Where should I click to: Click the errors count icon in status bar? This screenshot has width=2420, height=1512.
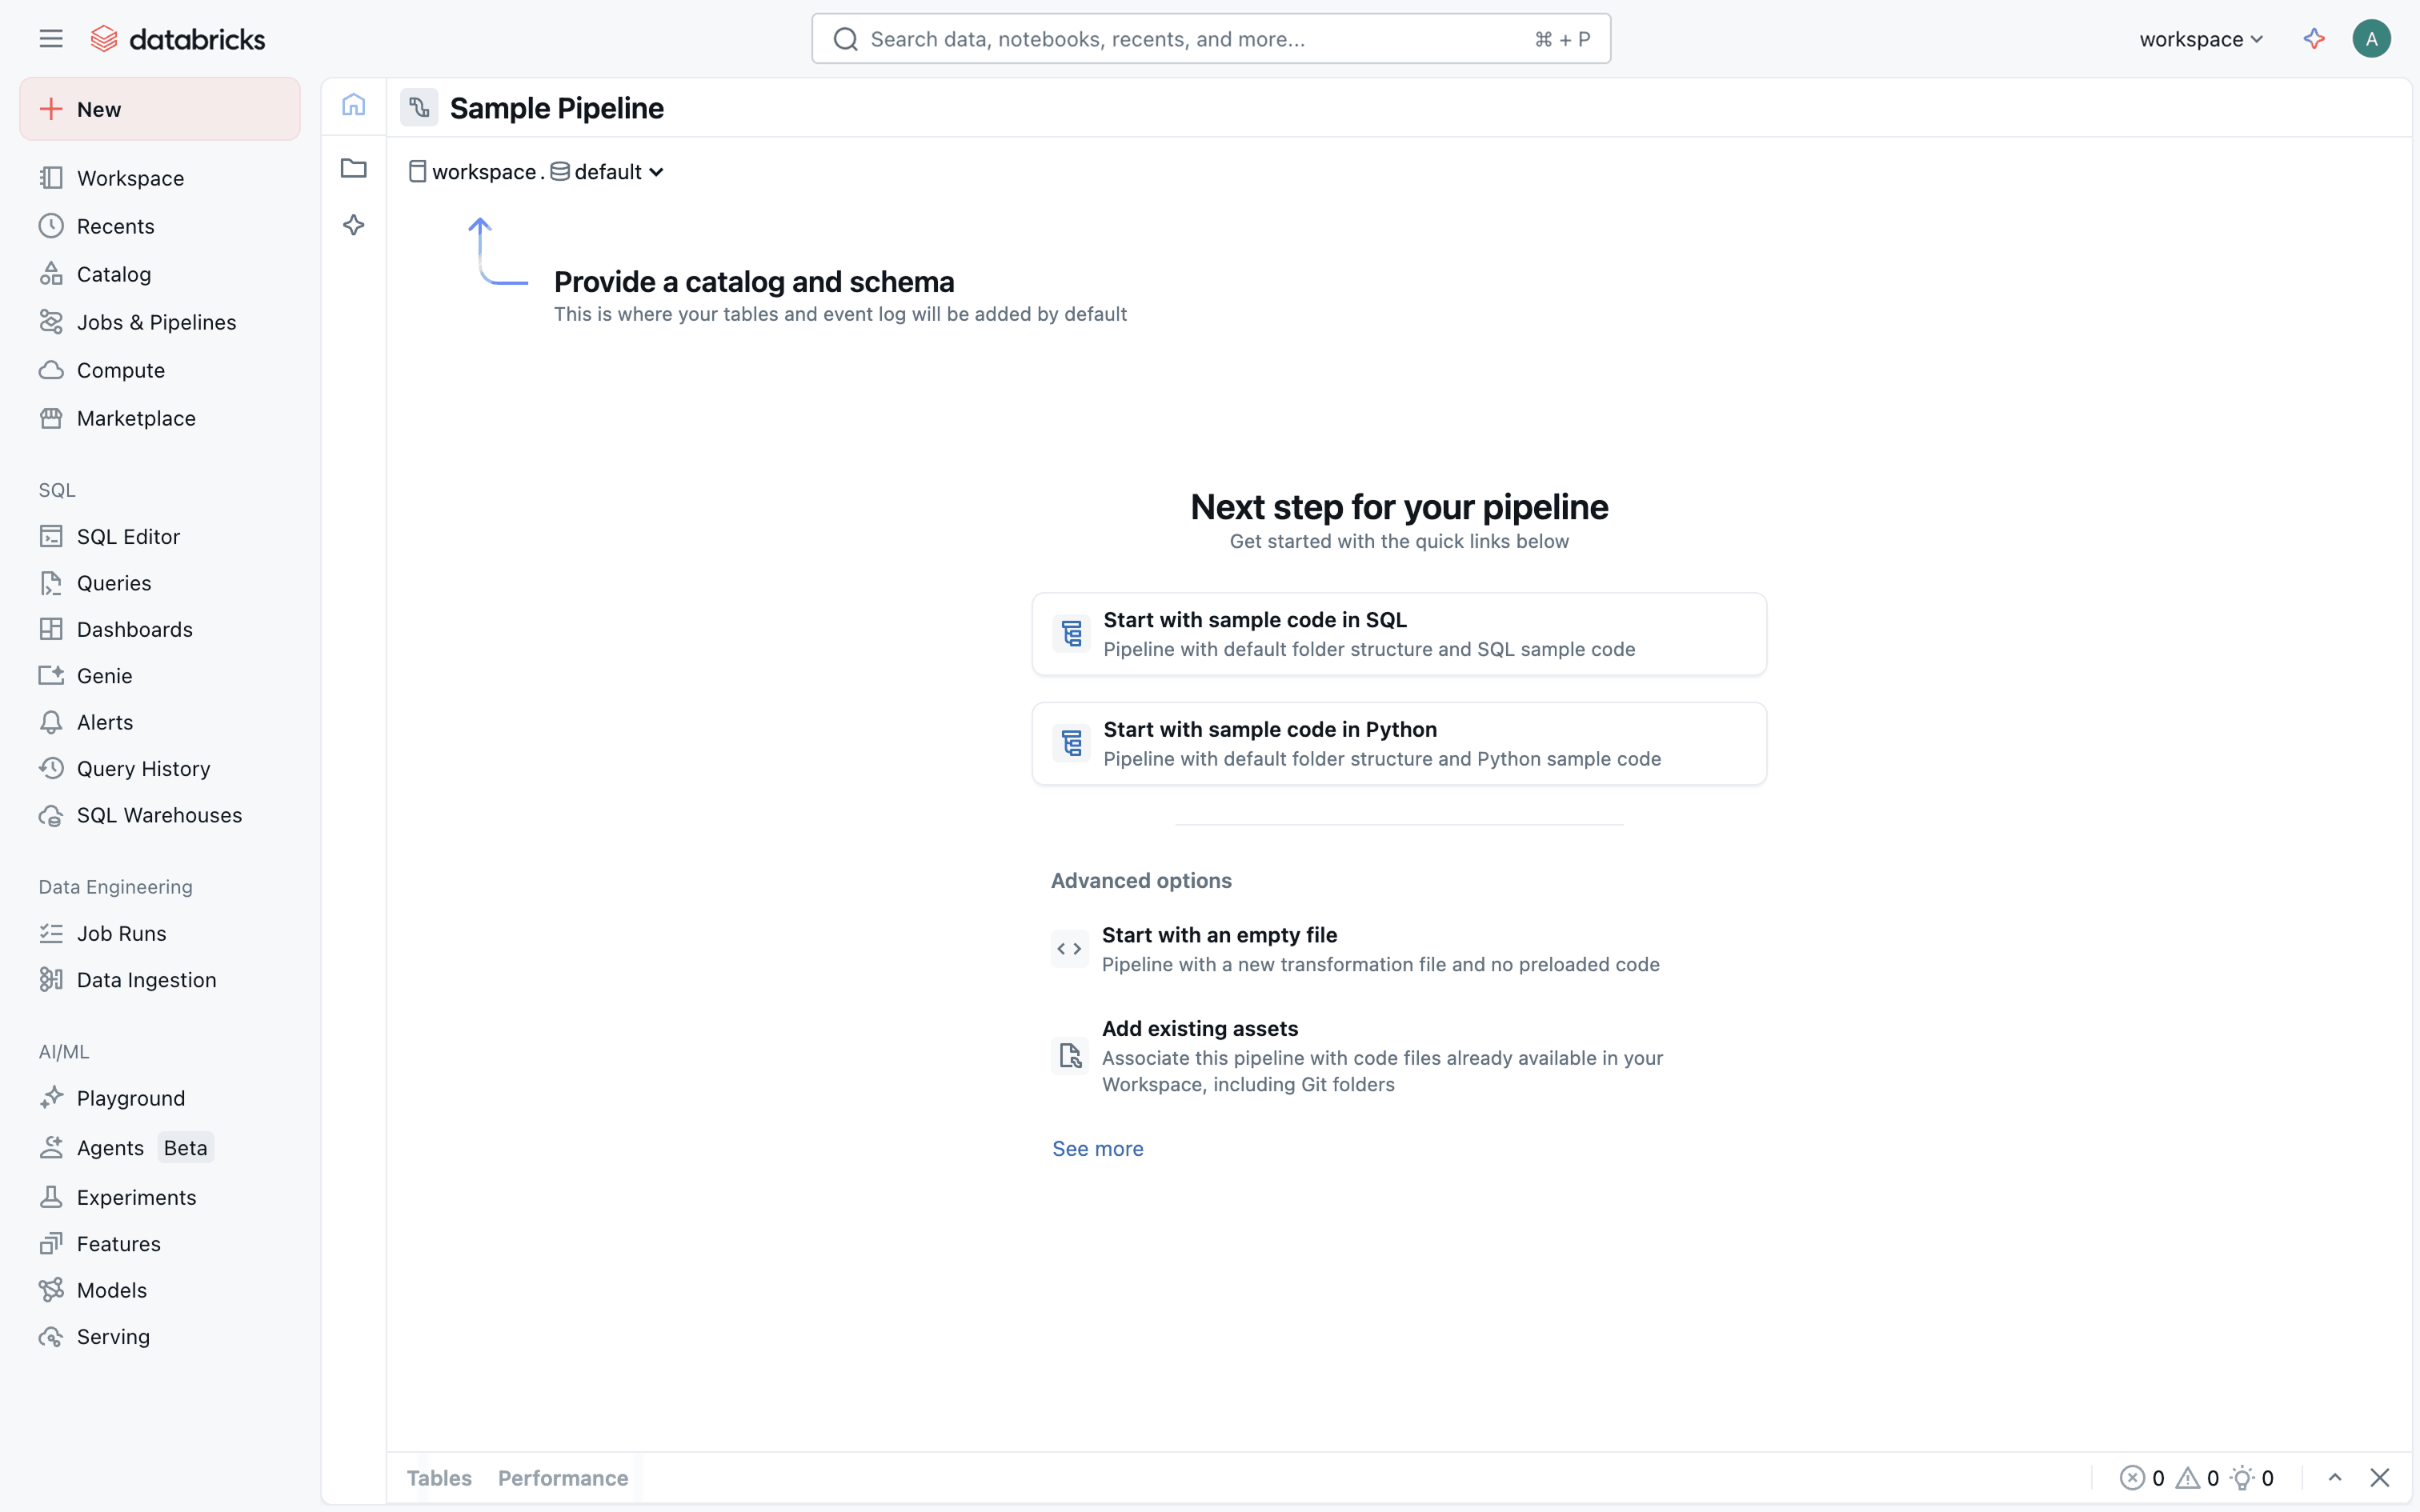(x=2132, y=1477)
